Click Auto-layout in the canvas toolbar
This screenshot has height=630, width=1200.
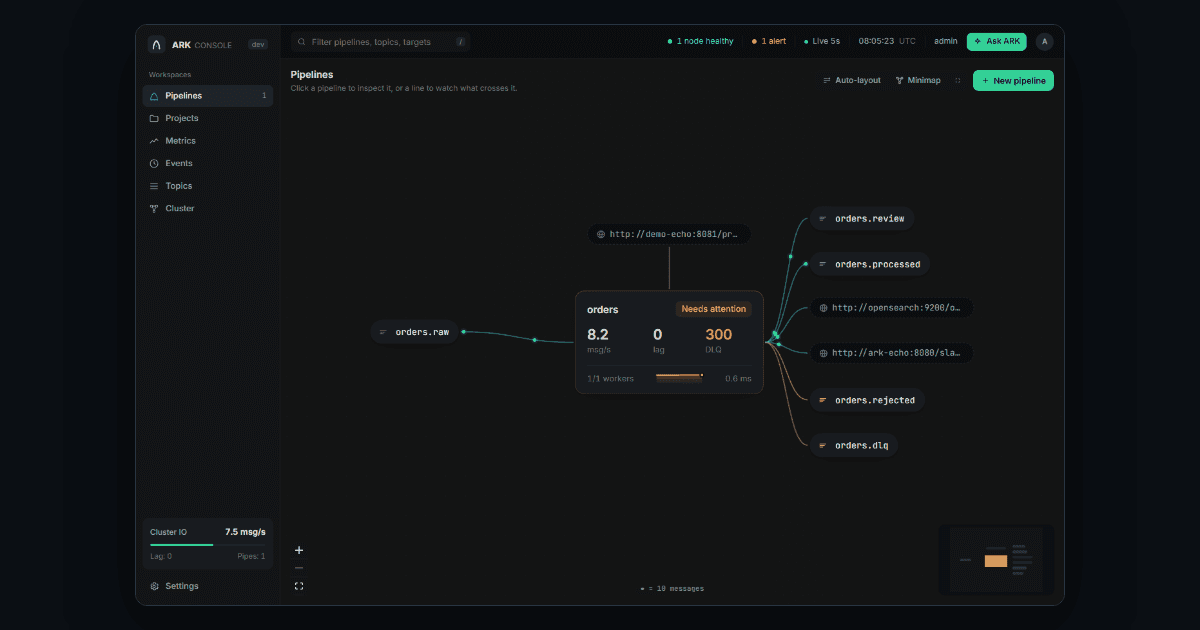coord(852,80)
